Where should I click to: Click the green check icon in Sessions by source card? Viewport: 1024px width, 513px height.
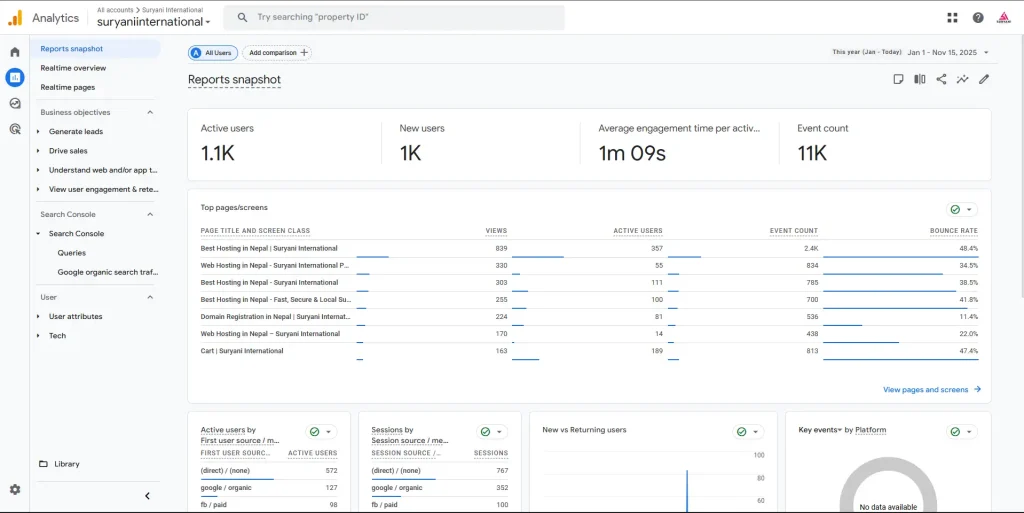click(x=485, y=431)
